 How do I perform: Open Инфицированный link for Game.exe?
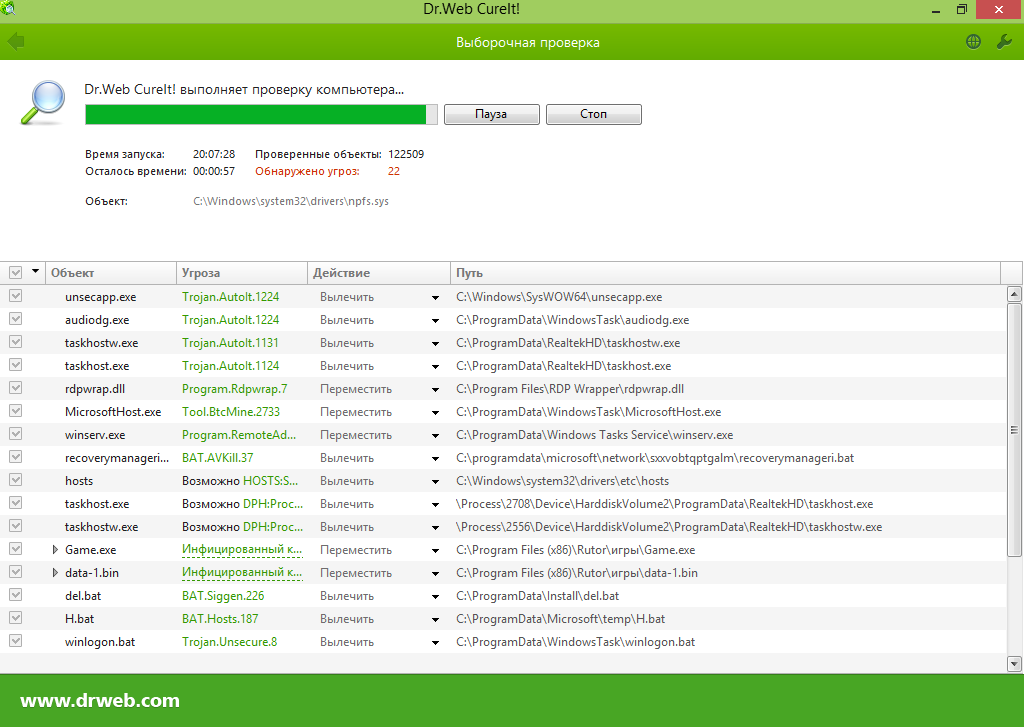coord(242,549)
